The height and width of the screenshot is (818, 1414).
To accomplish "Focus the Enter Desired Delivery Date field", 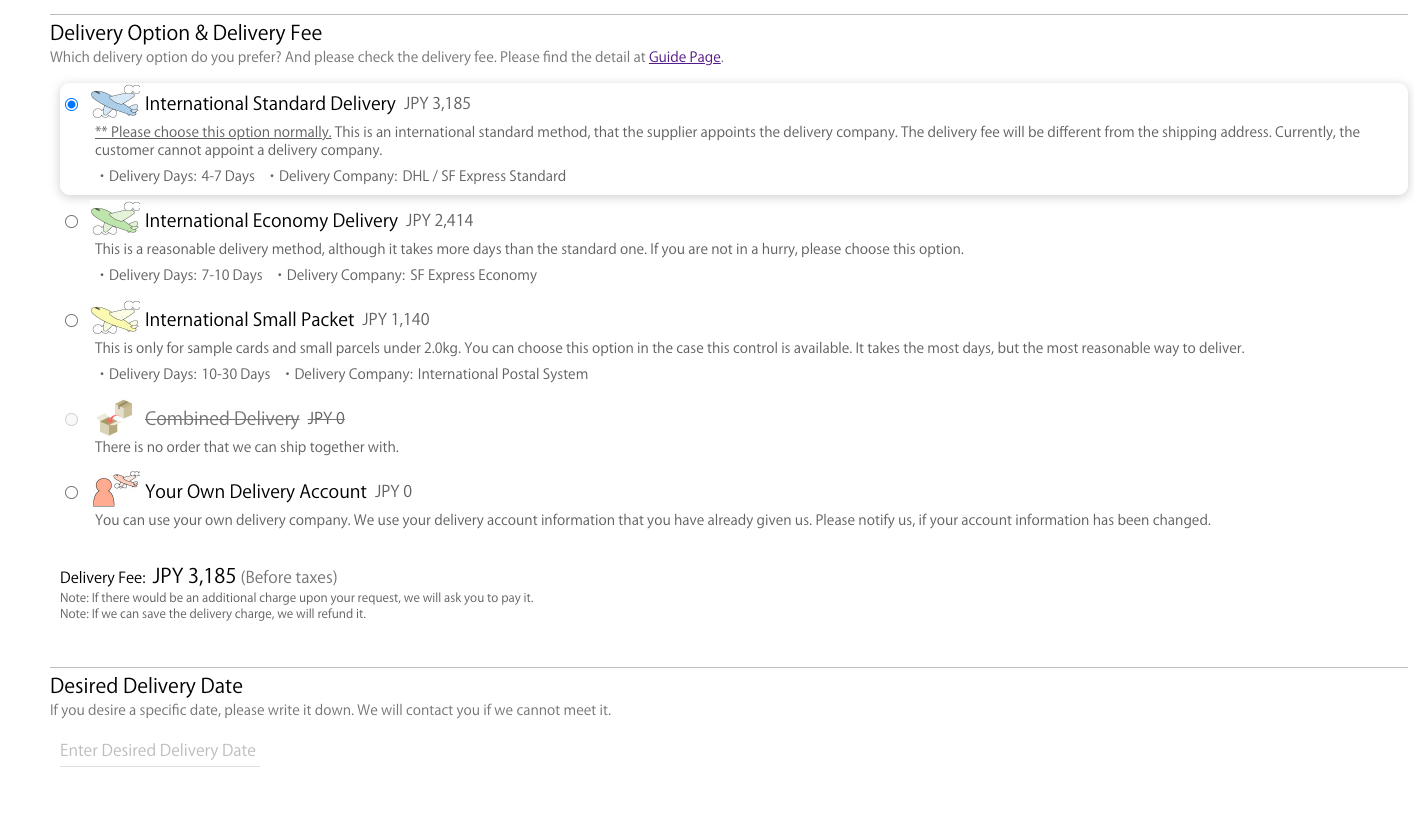I will point(159,750).
